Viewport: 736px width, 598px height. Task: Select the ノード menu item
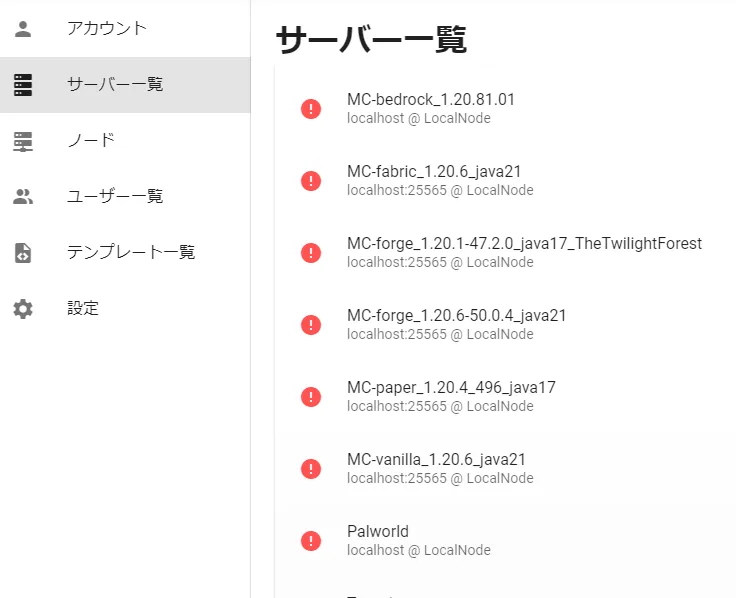(x=91, y=140)
